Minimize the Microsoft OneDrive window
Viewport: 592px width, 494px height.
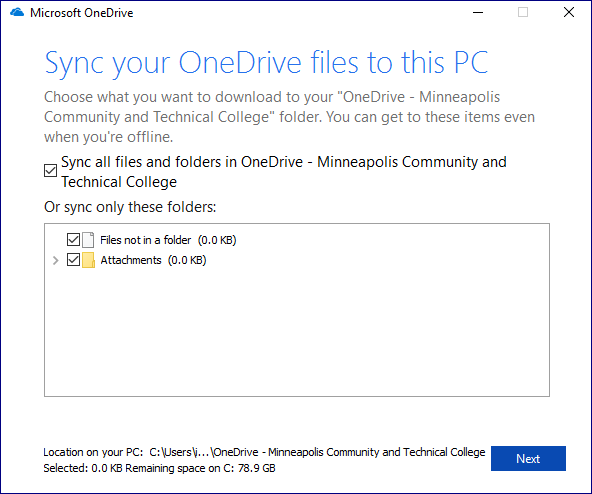(x=478, y=12)
